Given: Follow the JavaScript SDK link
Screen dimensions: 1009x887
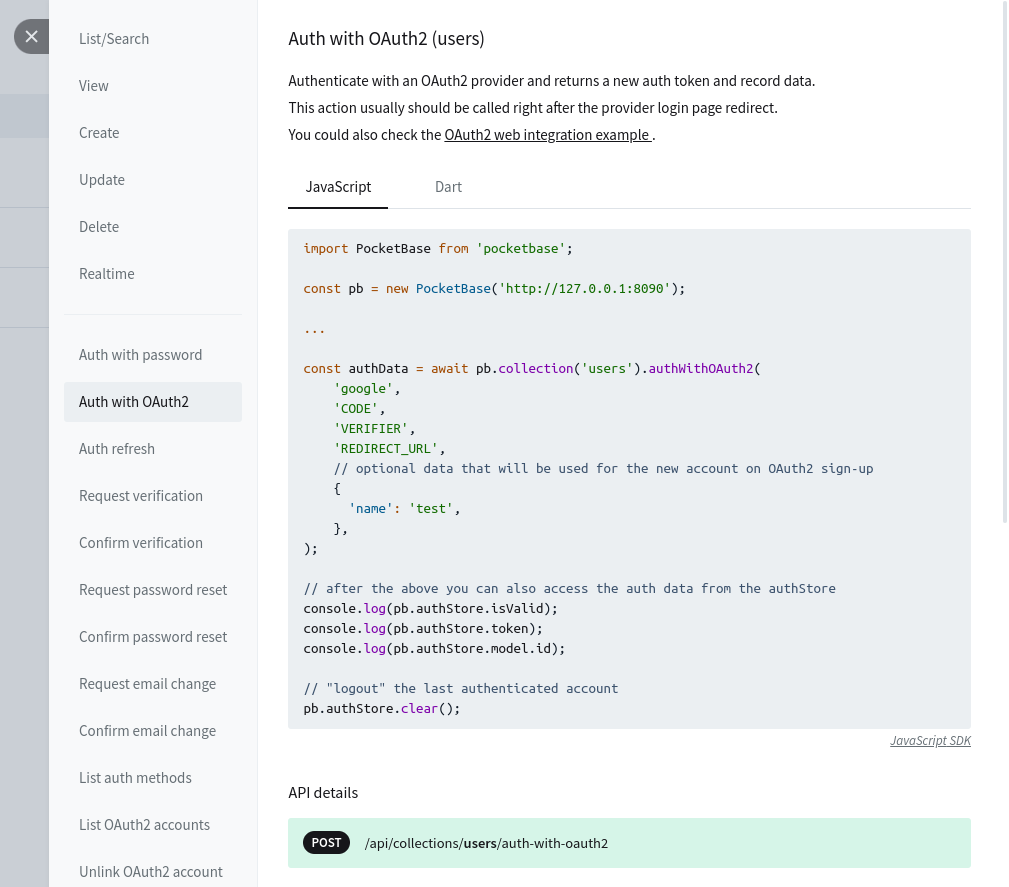Looking at the screenshot, I should [x=930, y=741].
